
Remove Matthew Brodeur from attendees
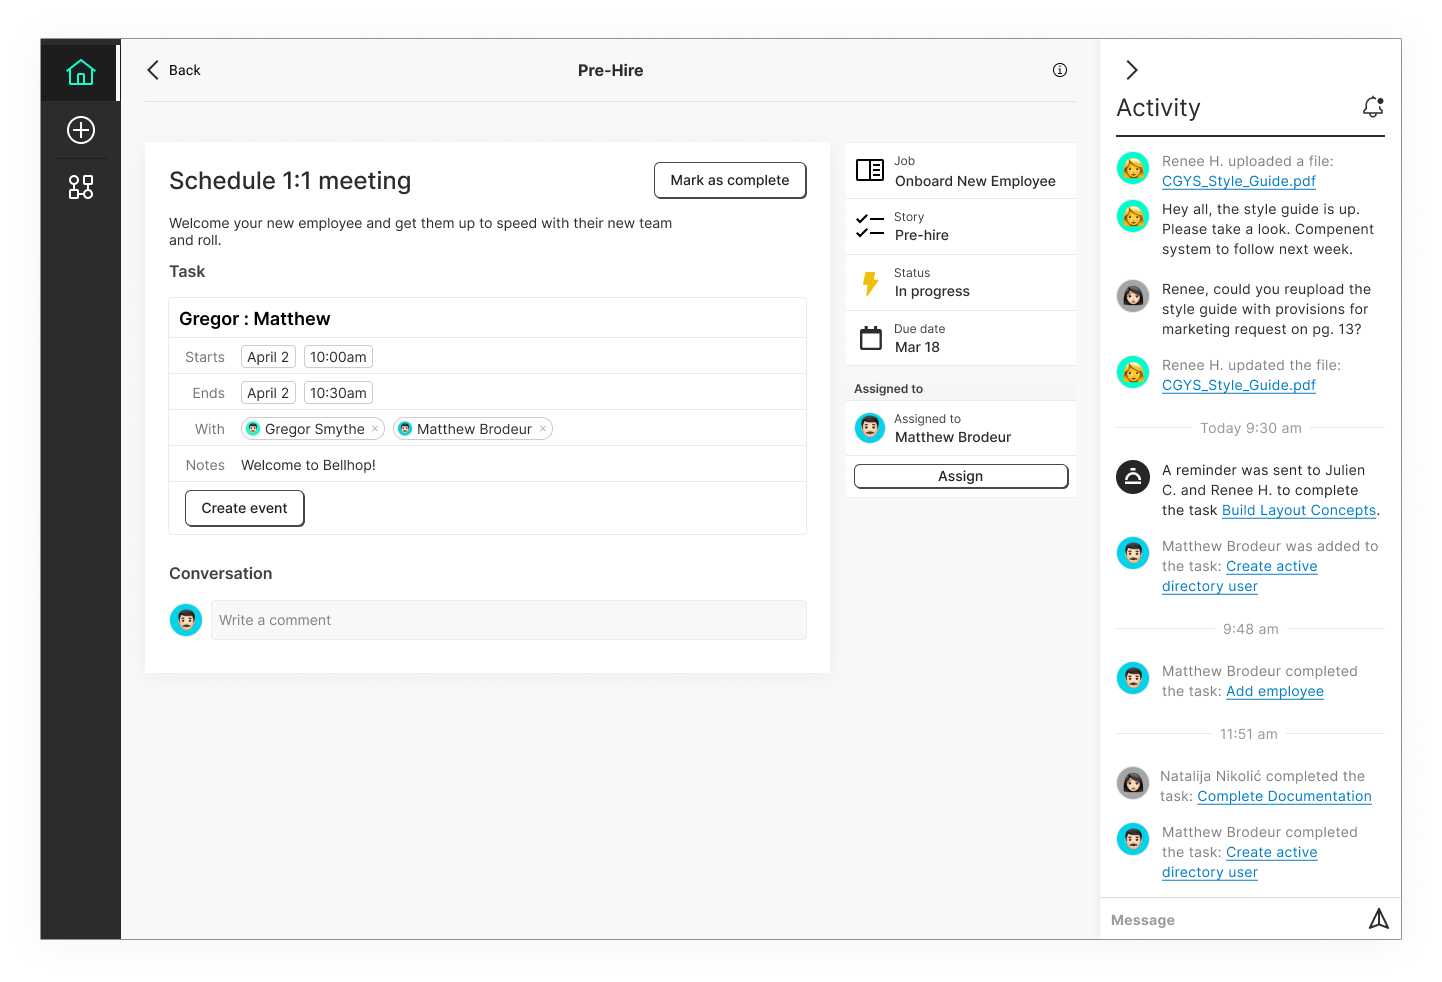click(543, 429)
